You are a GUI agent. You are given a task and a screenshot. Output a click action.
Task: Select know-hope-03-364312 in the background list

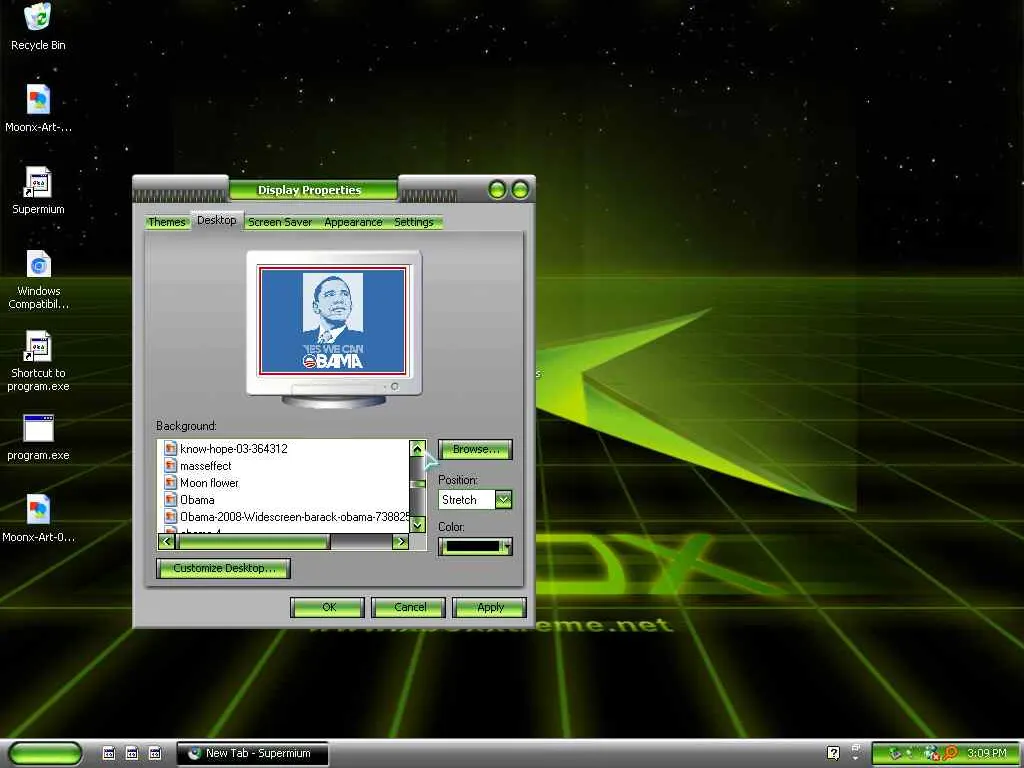pyautogui.click(x=234, y=449)
